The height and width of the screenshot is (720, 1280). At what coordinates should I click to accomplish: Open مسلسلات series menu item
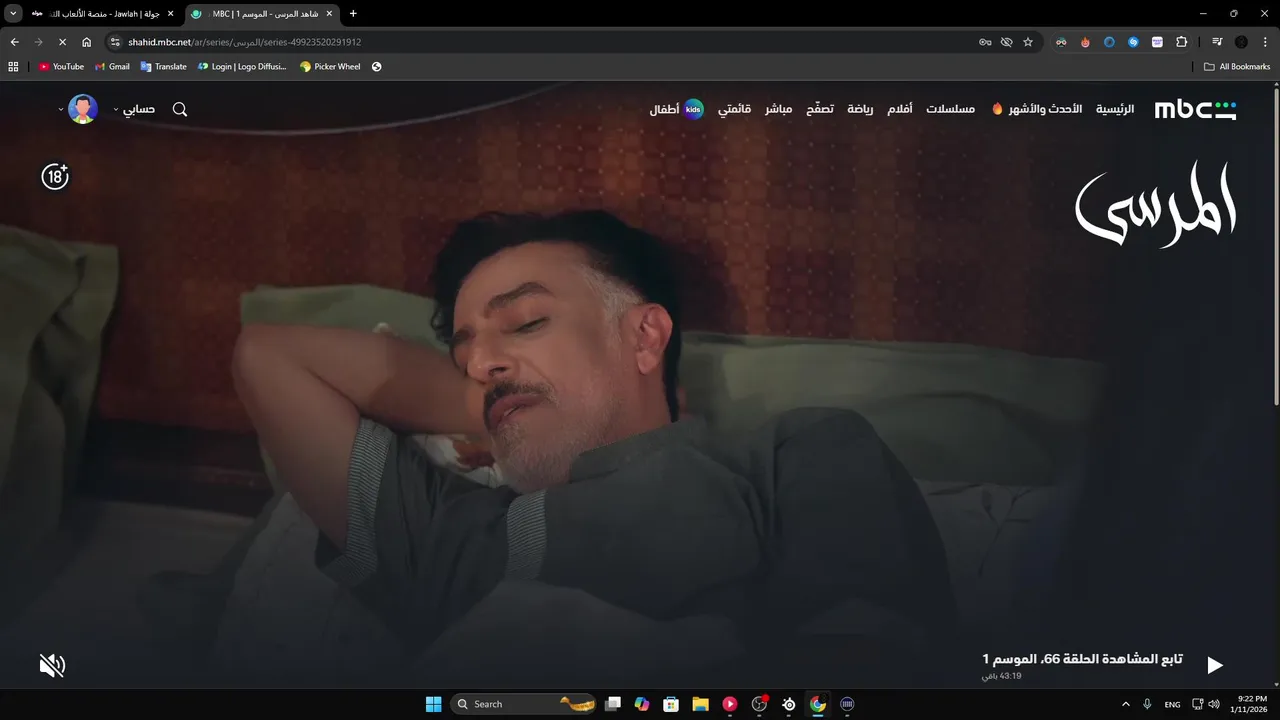click(x=950, y=109)
